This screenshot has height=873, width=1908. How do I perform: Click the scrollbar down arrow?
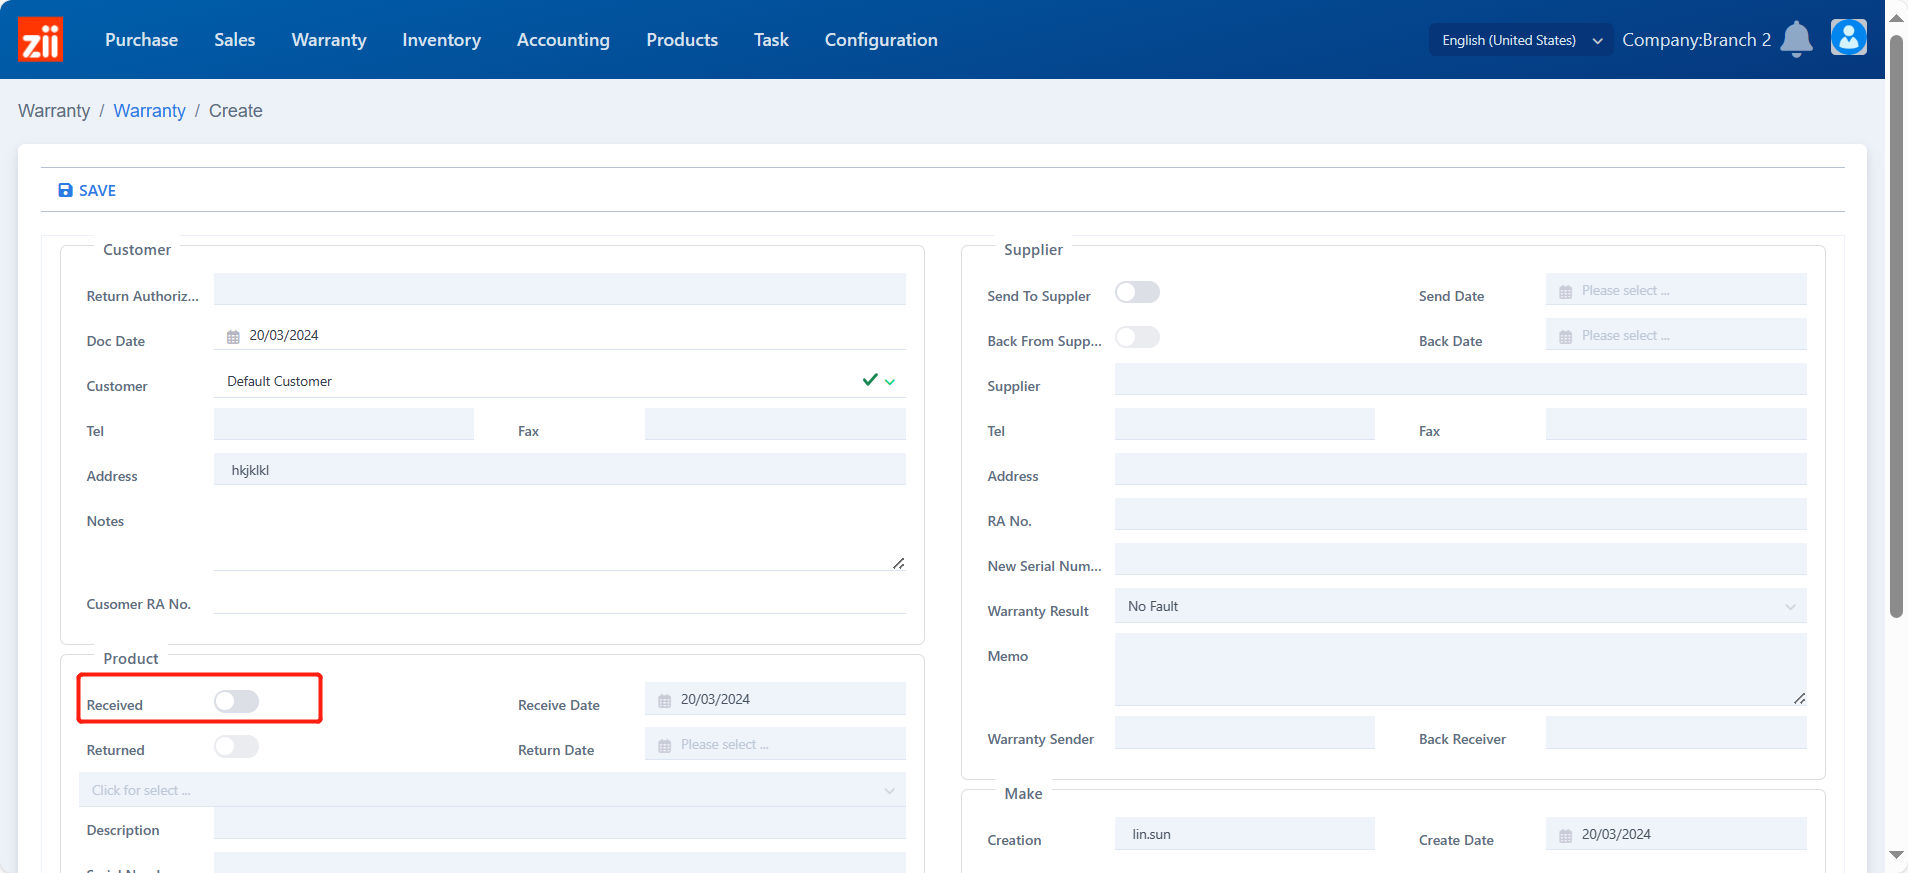(x=1896, y=855)
